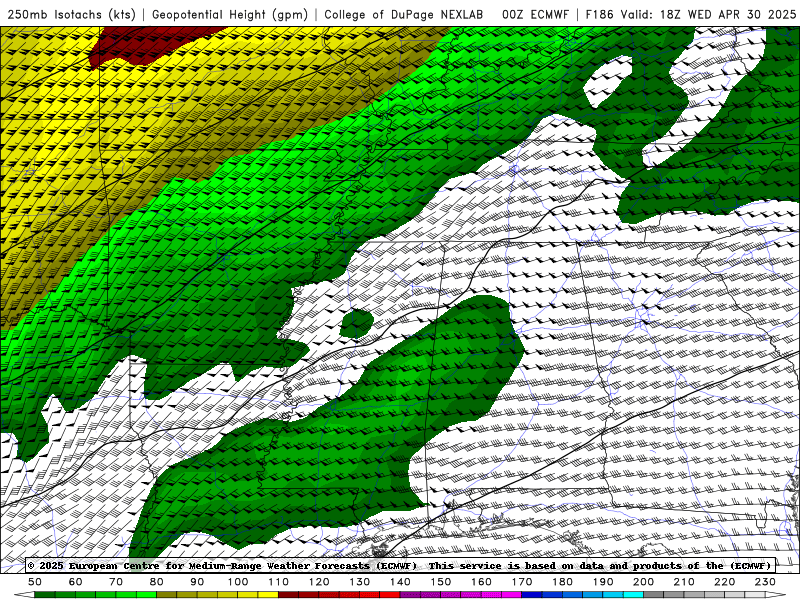Screen dimensions: 800x600
Task: Click the ECMWF copyright notice banner
Action: click(399, 565)
